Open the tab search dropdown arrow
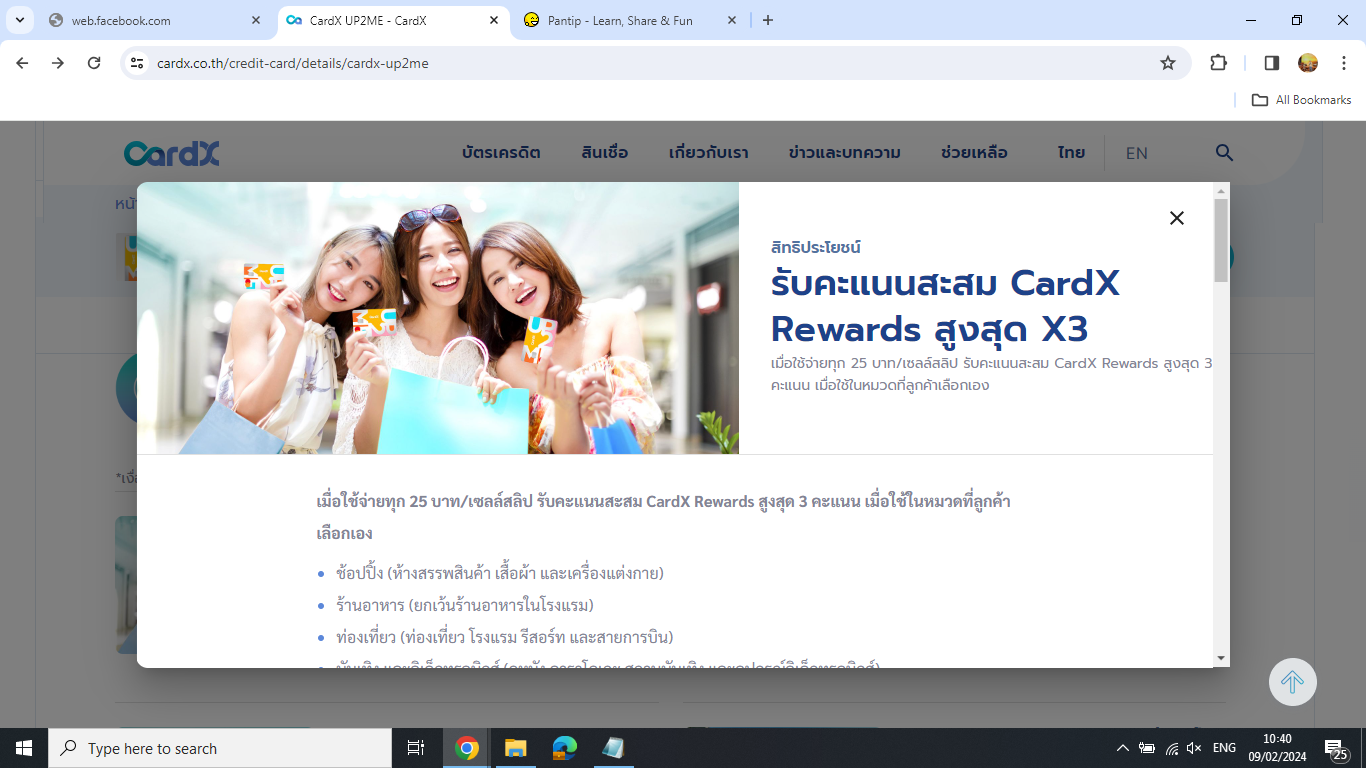1366x768 pixels. click(19, 20)
